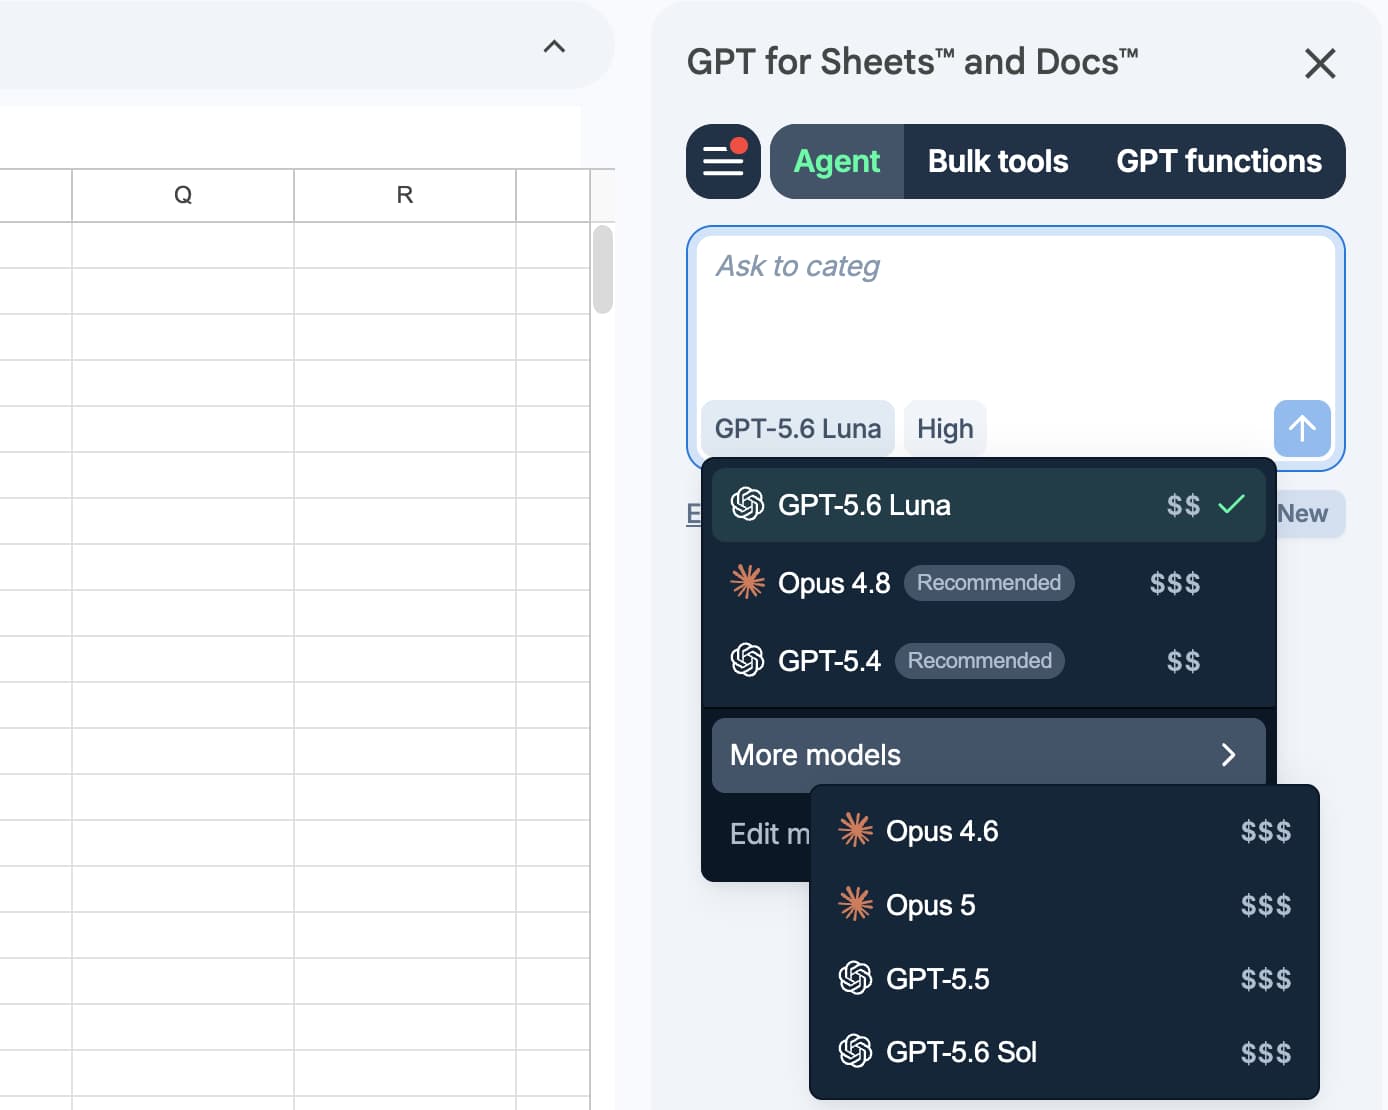Select GPT-5.6 Sol from the submenu
The image size is (1388, 1110).
(x=1064, y=1052)
